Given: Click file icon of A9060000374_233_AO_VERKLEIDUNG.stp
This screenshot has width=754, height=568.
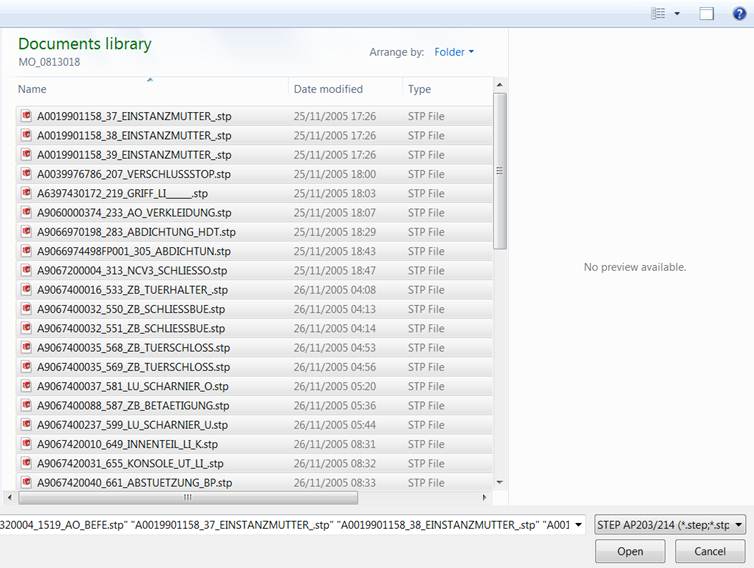Looking at the screenshot, I should tap(27, 212).
